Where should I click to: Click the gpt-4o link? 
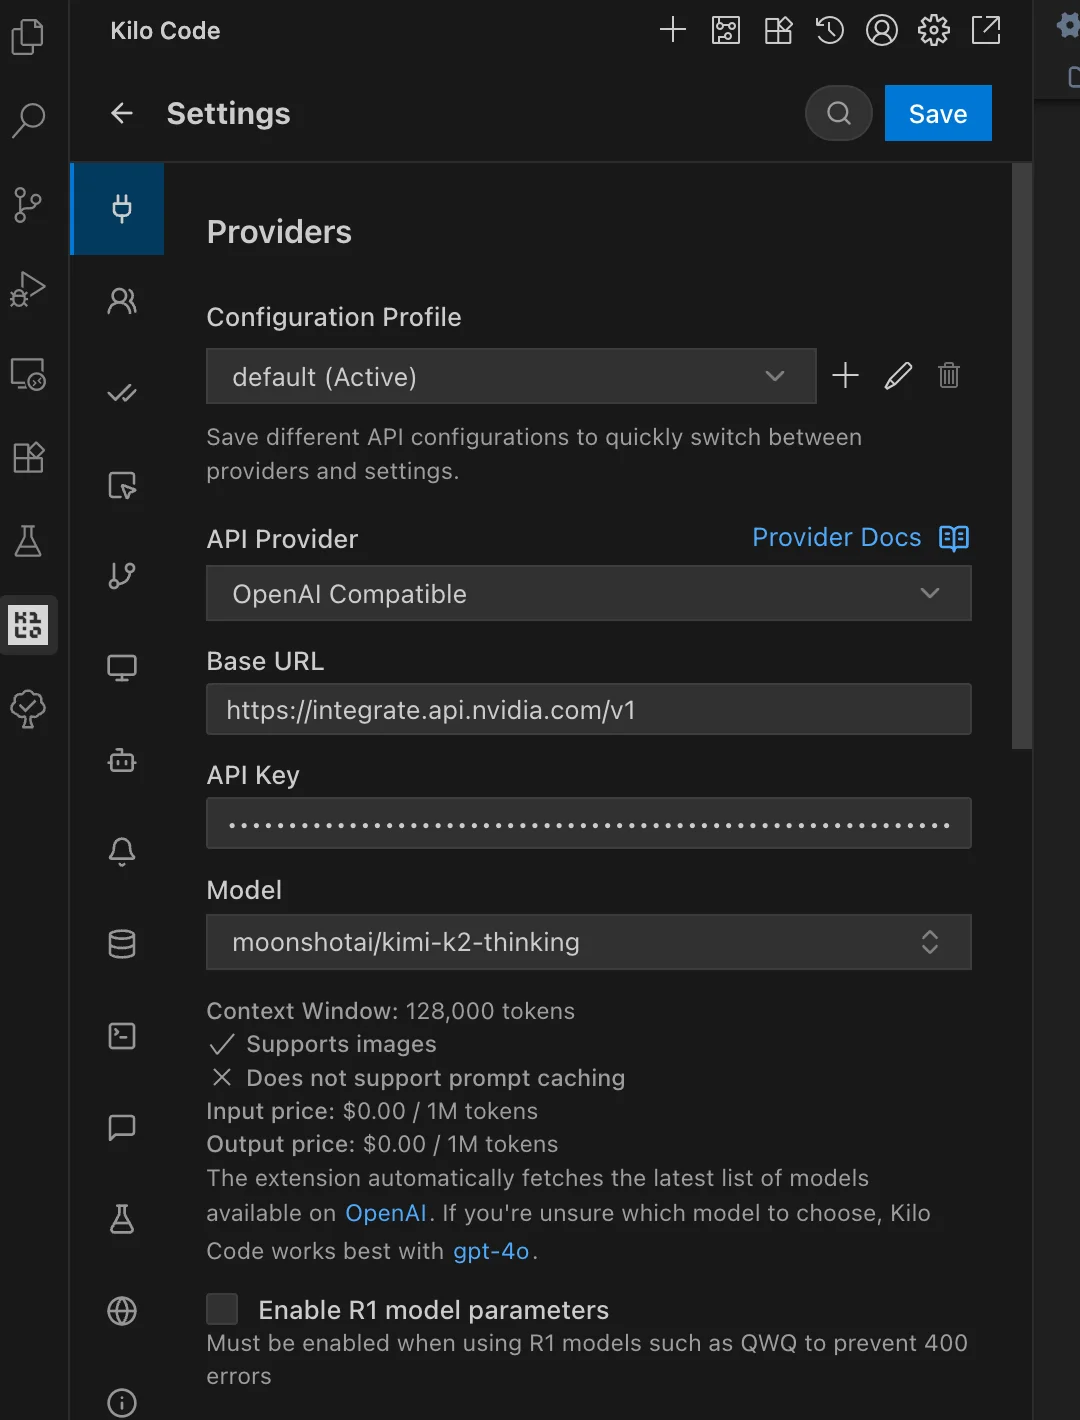491,1250
